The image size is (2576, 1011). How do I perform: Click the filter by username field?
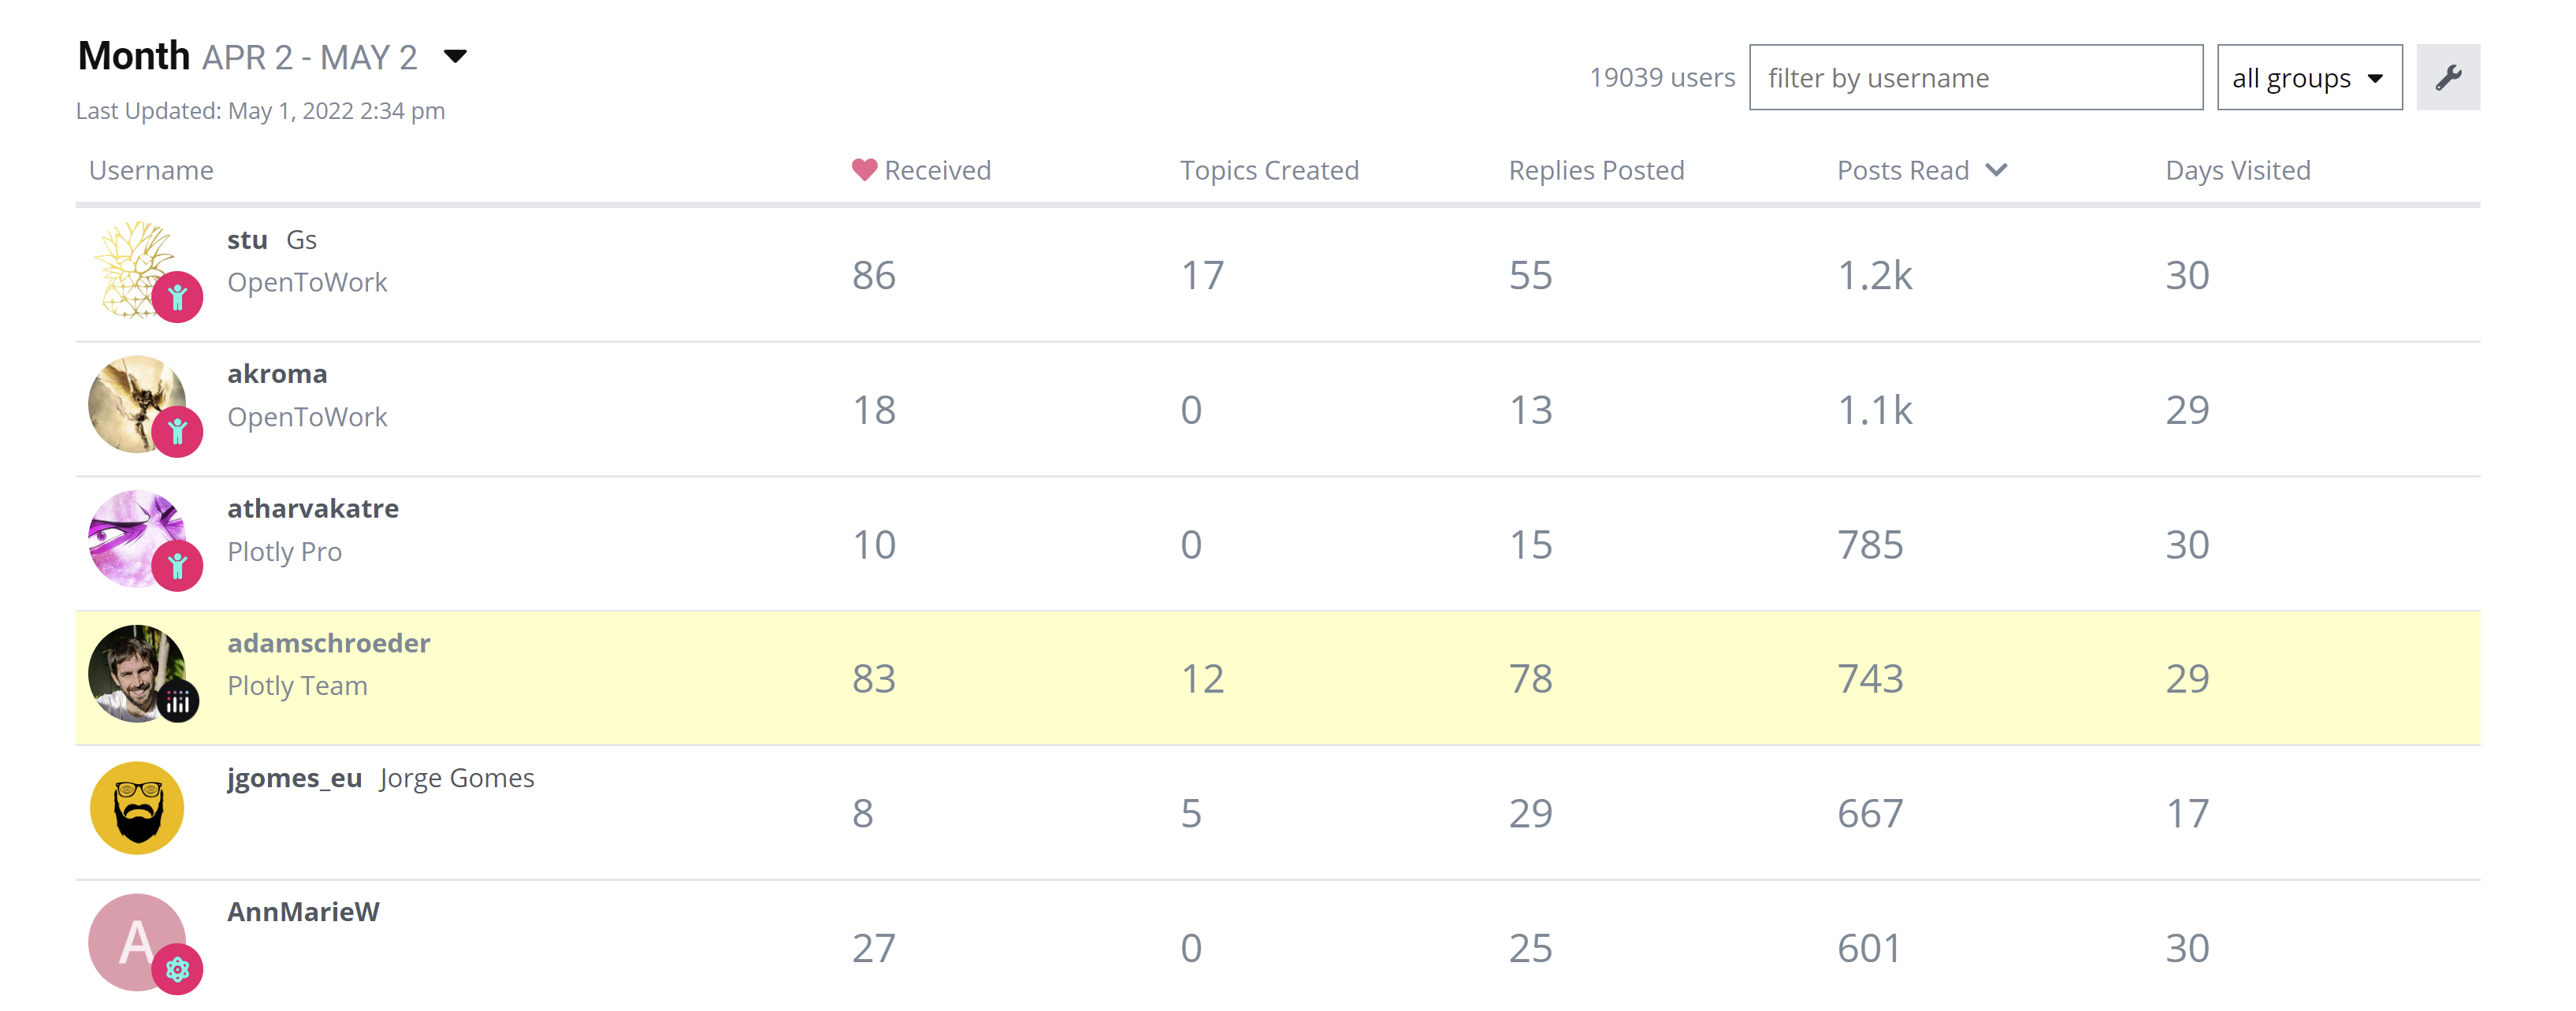click(x=1975, y=77)
